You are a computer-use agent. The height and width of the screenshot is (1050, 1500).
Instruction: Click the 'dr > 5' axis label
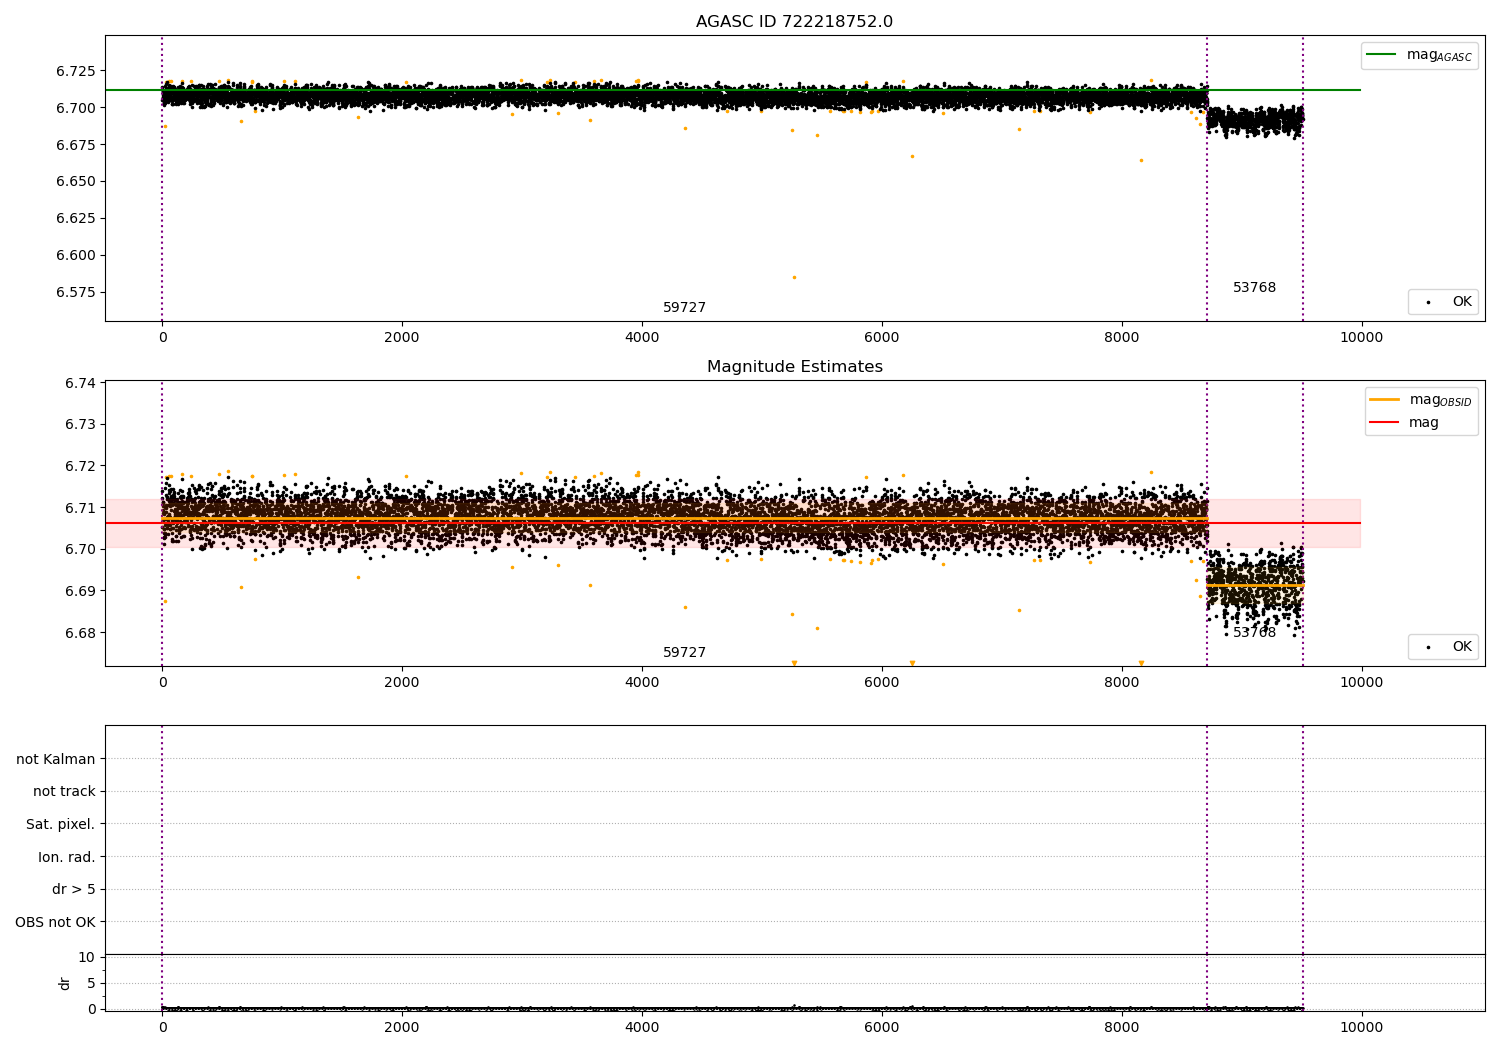click(73, 889)
